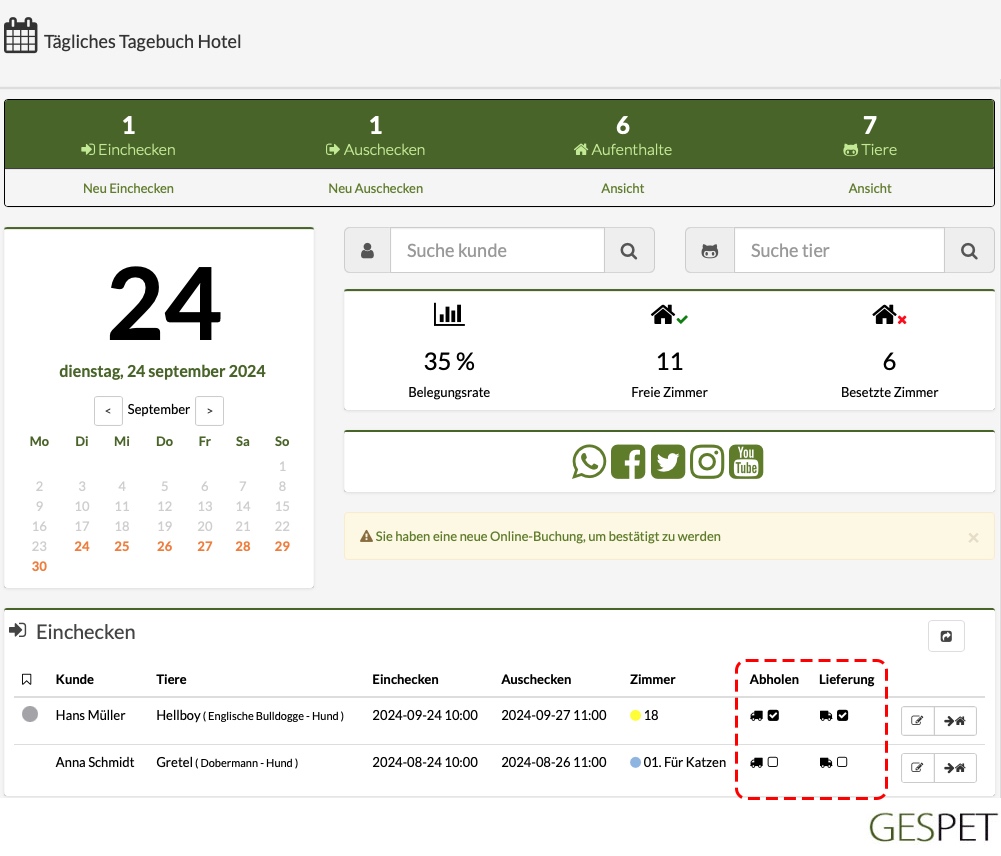The height and width of the screenshot is (856, 1001).
Task: Check Abholen checkbox for Anna Schmidt
Action: point(773,762)
